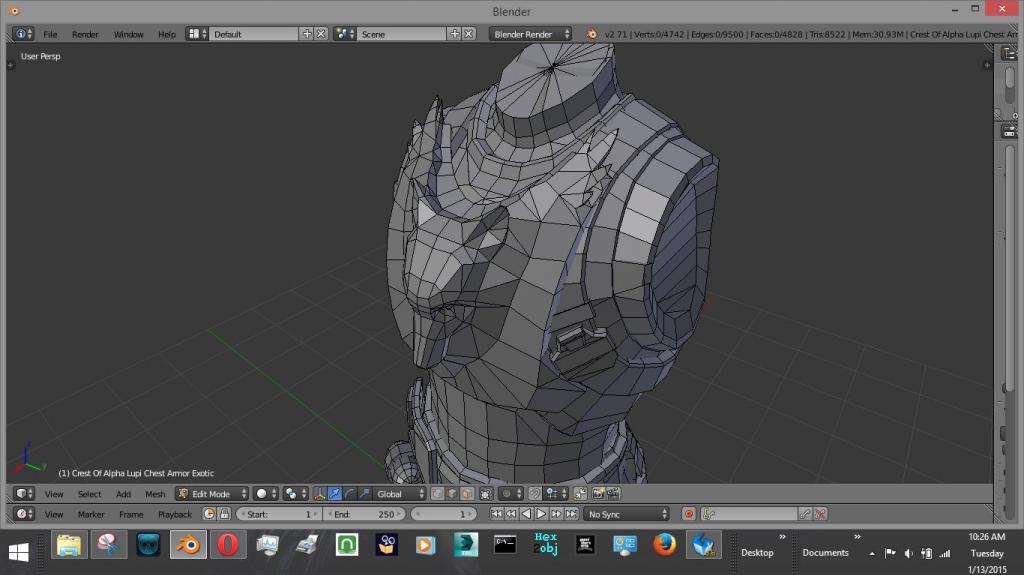Open the Blender Render engine dropdown
1024x575 pixels.
point(530,34)
